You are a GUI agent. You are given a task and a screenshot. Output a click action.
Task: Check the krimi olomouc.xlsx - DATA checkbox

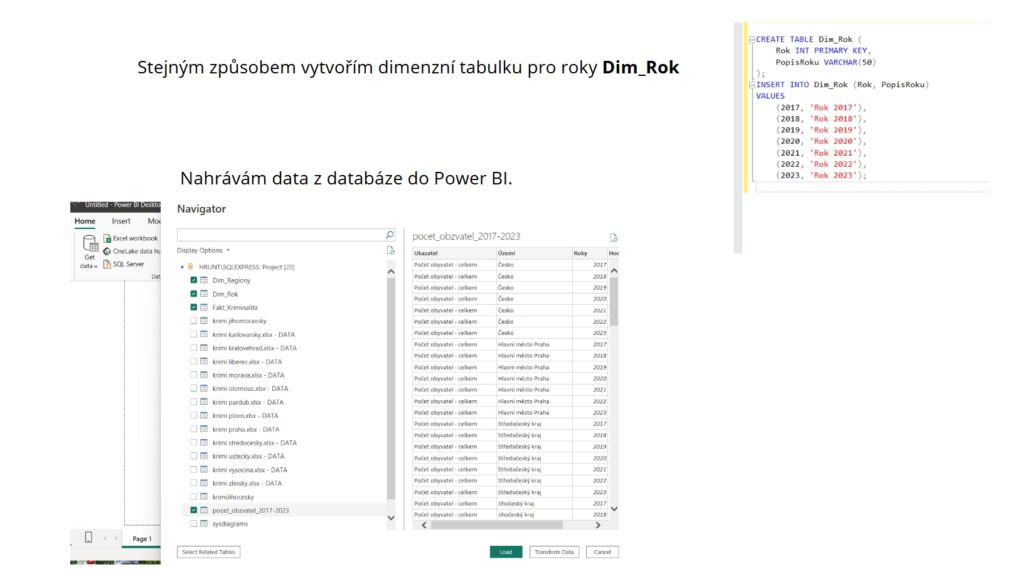tap(193, 388)
